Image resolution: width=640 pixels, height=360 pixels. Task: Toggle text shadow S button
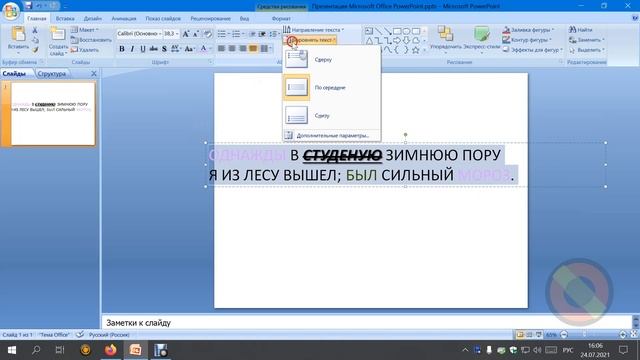[x=164, y=49]
